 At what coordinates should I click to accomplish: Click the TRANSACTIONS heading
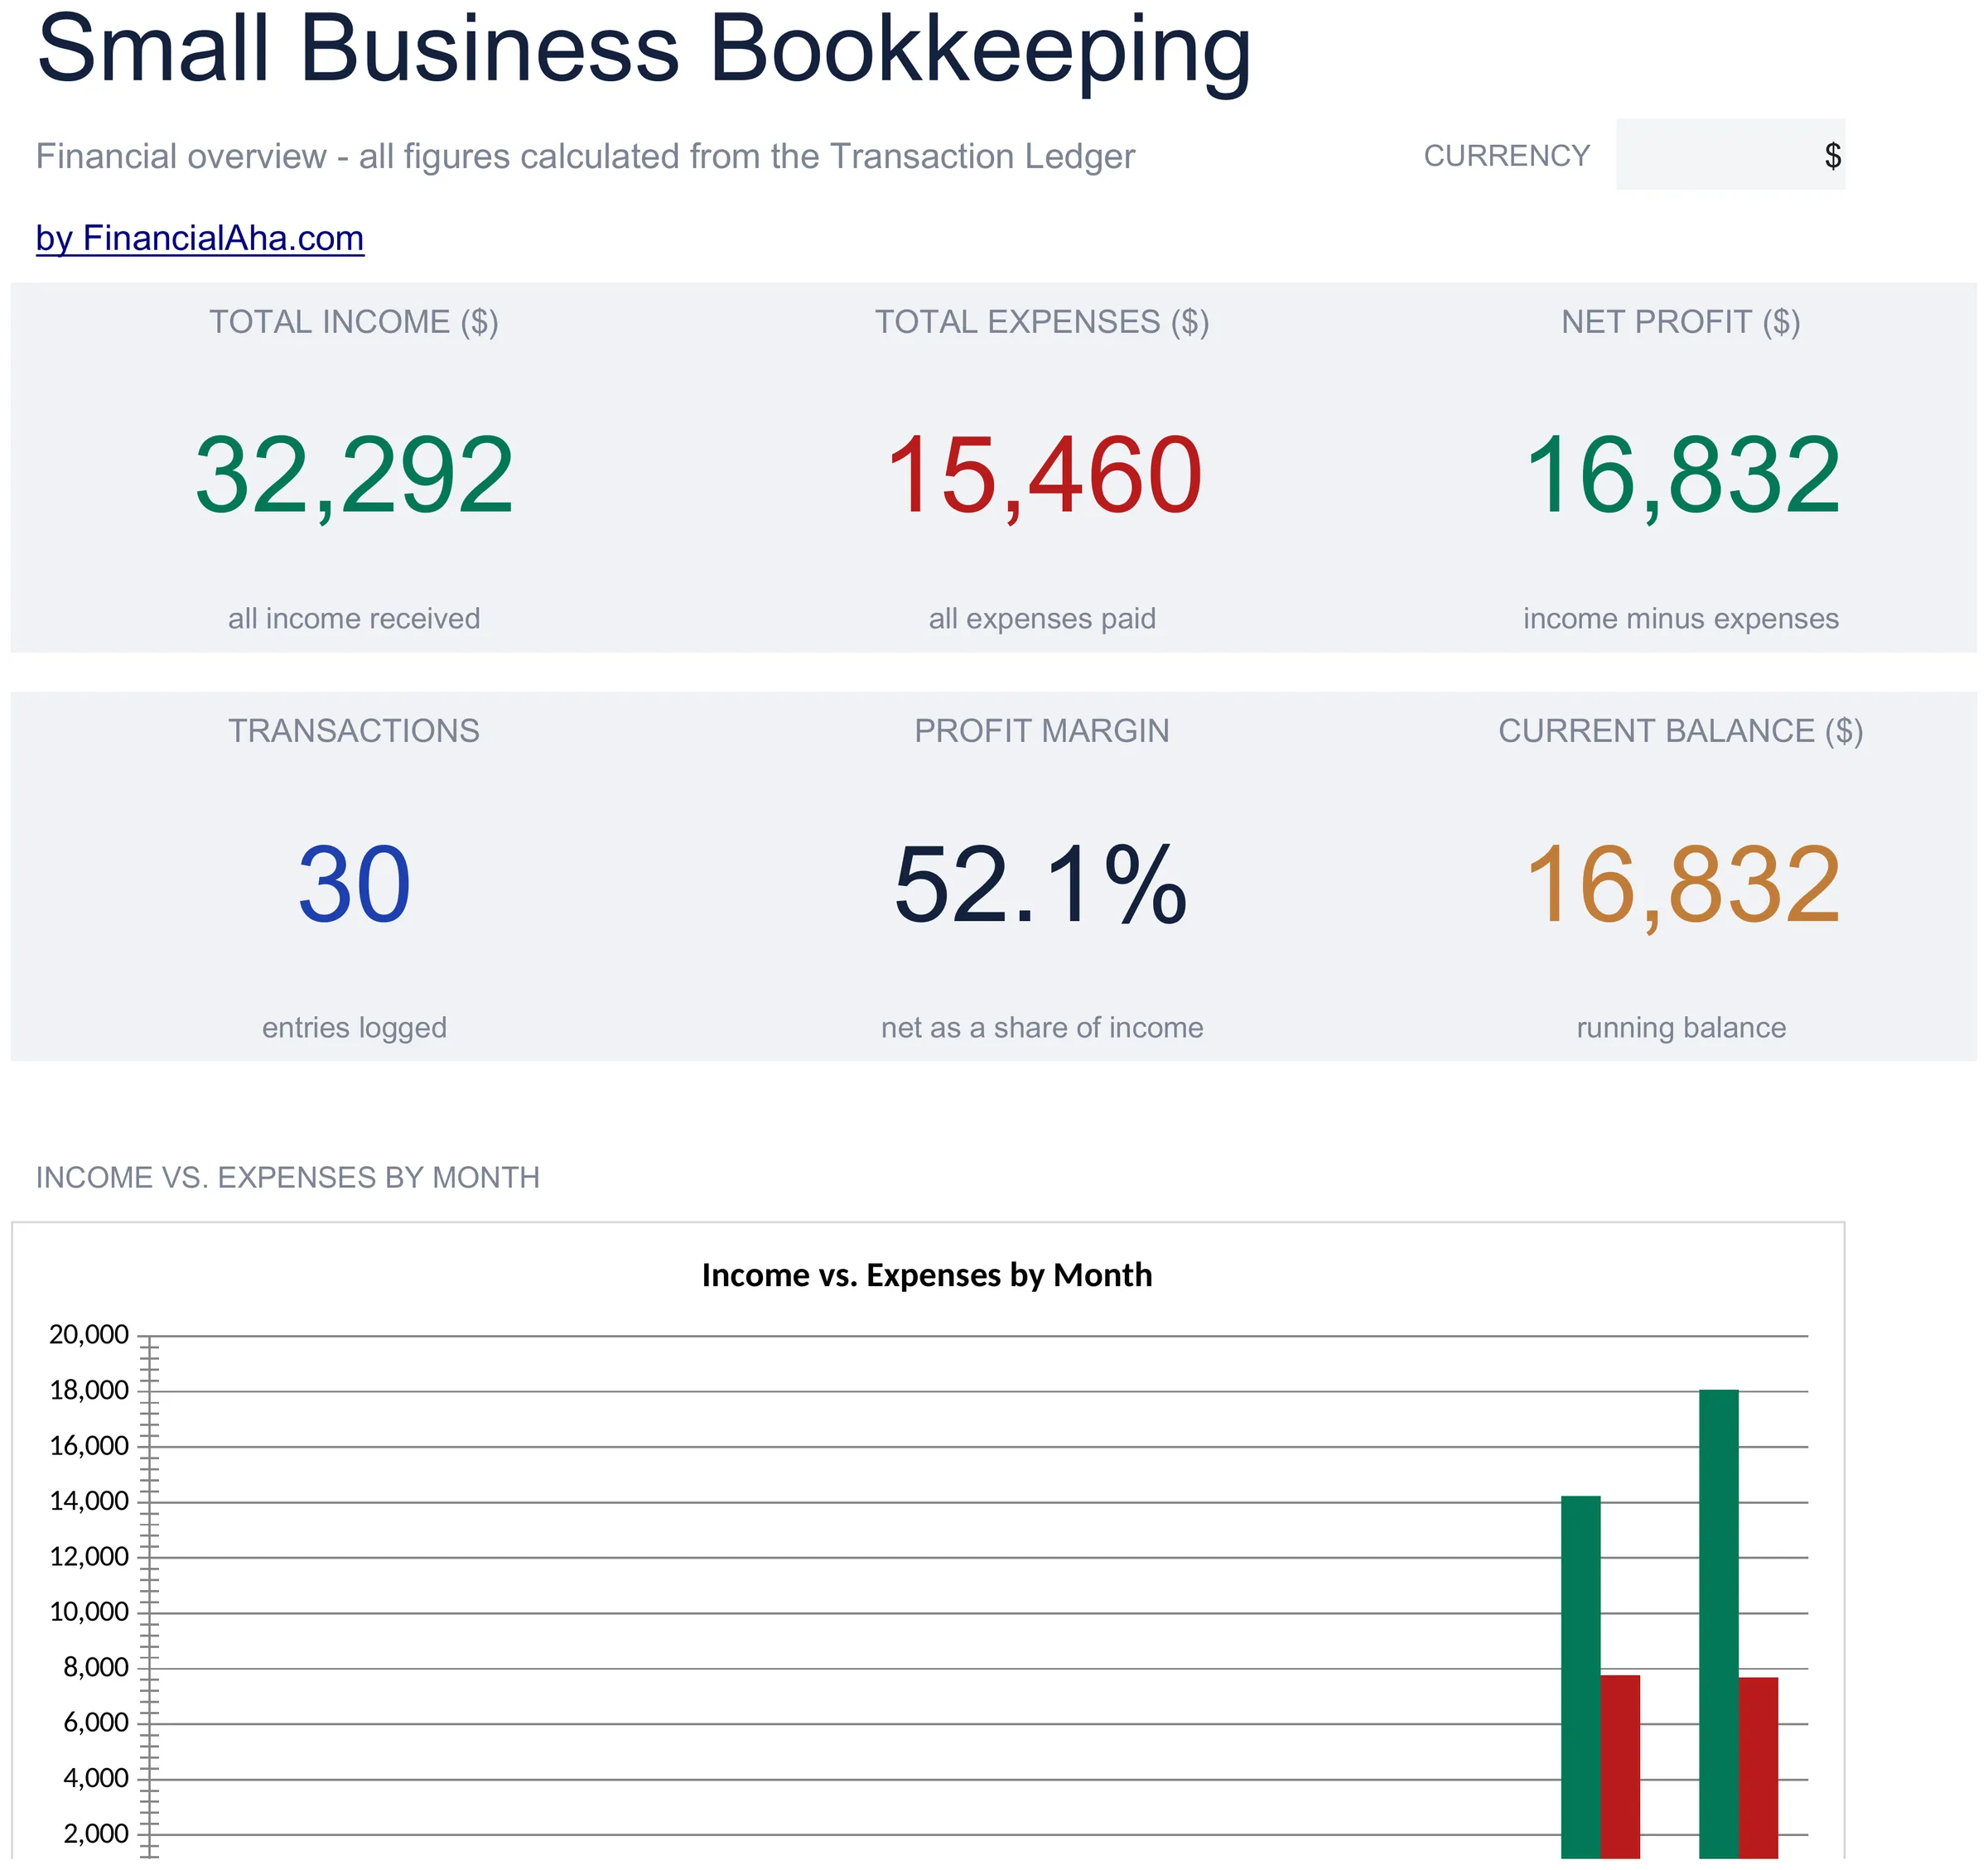[354, 731]
